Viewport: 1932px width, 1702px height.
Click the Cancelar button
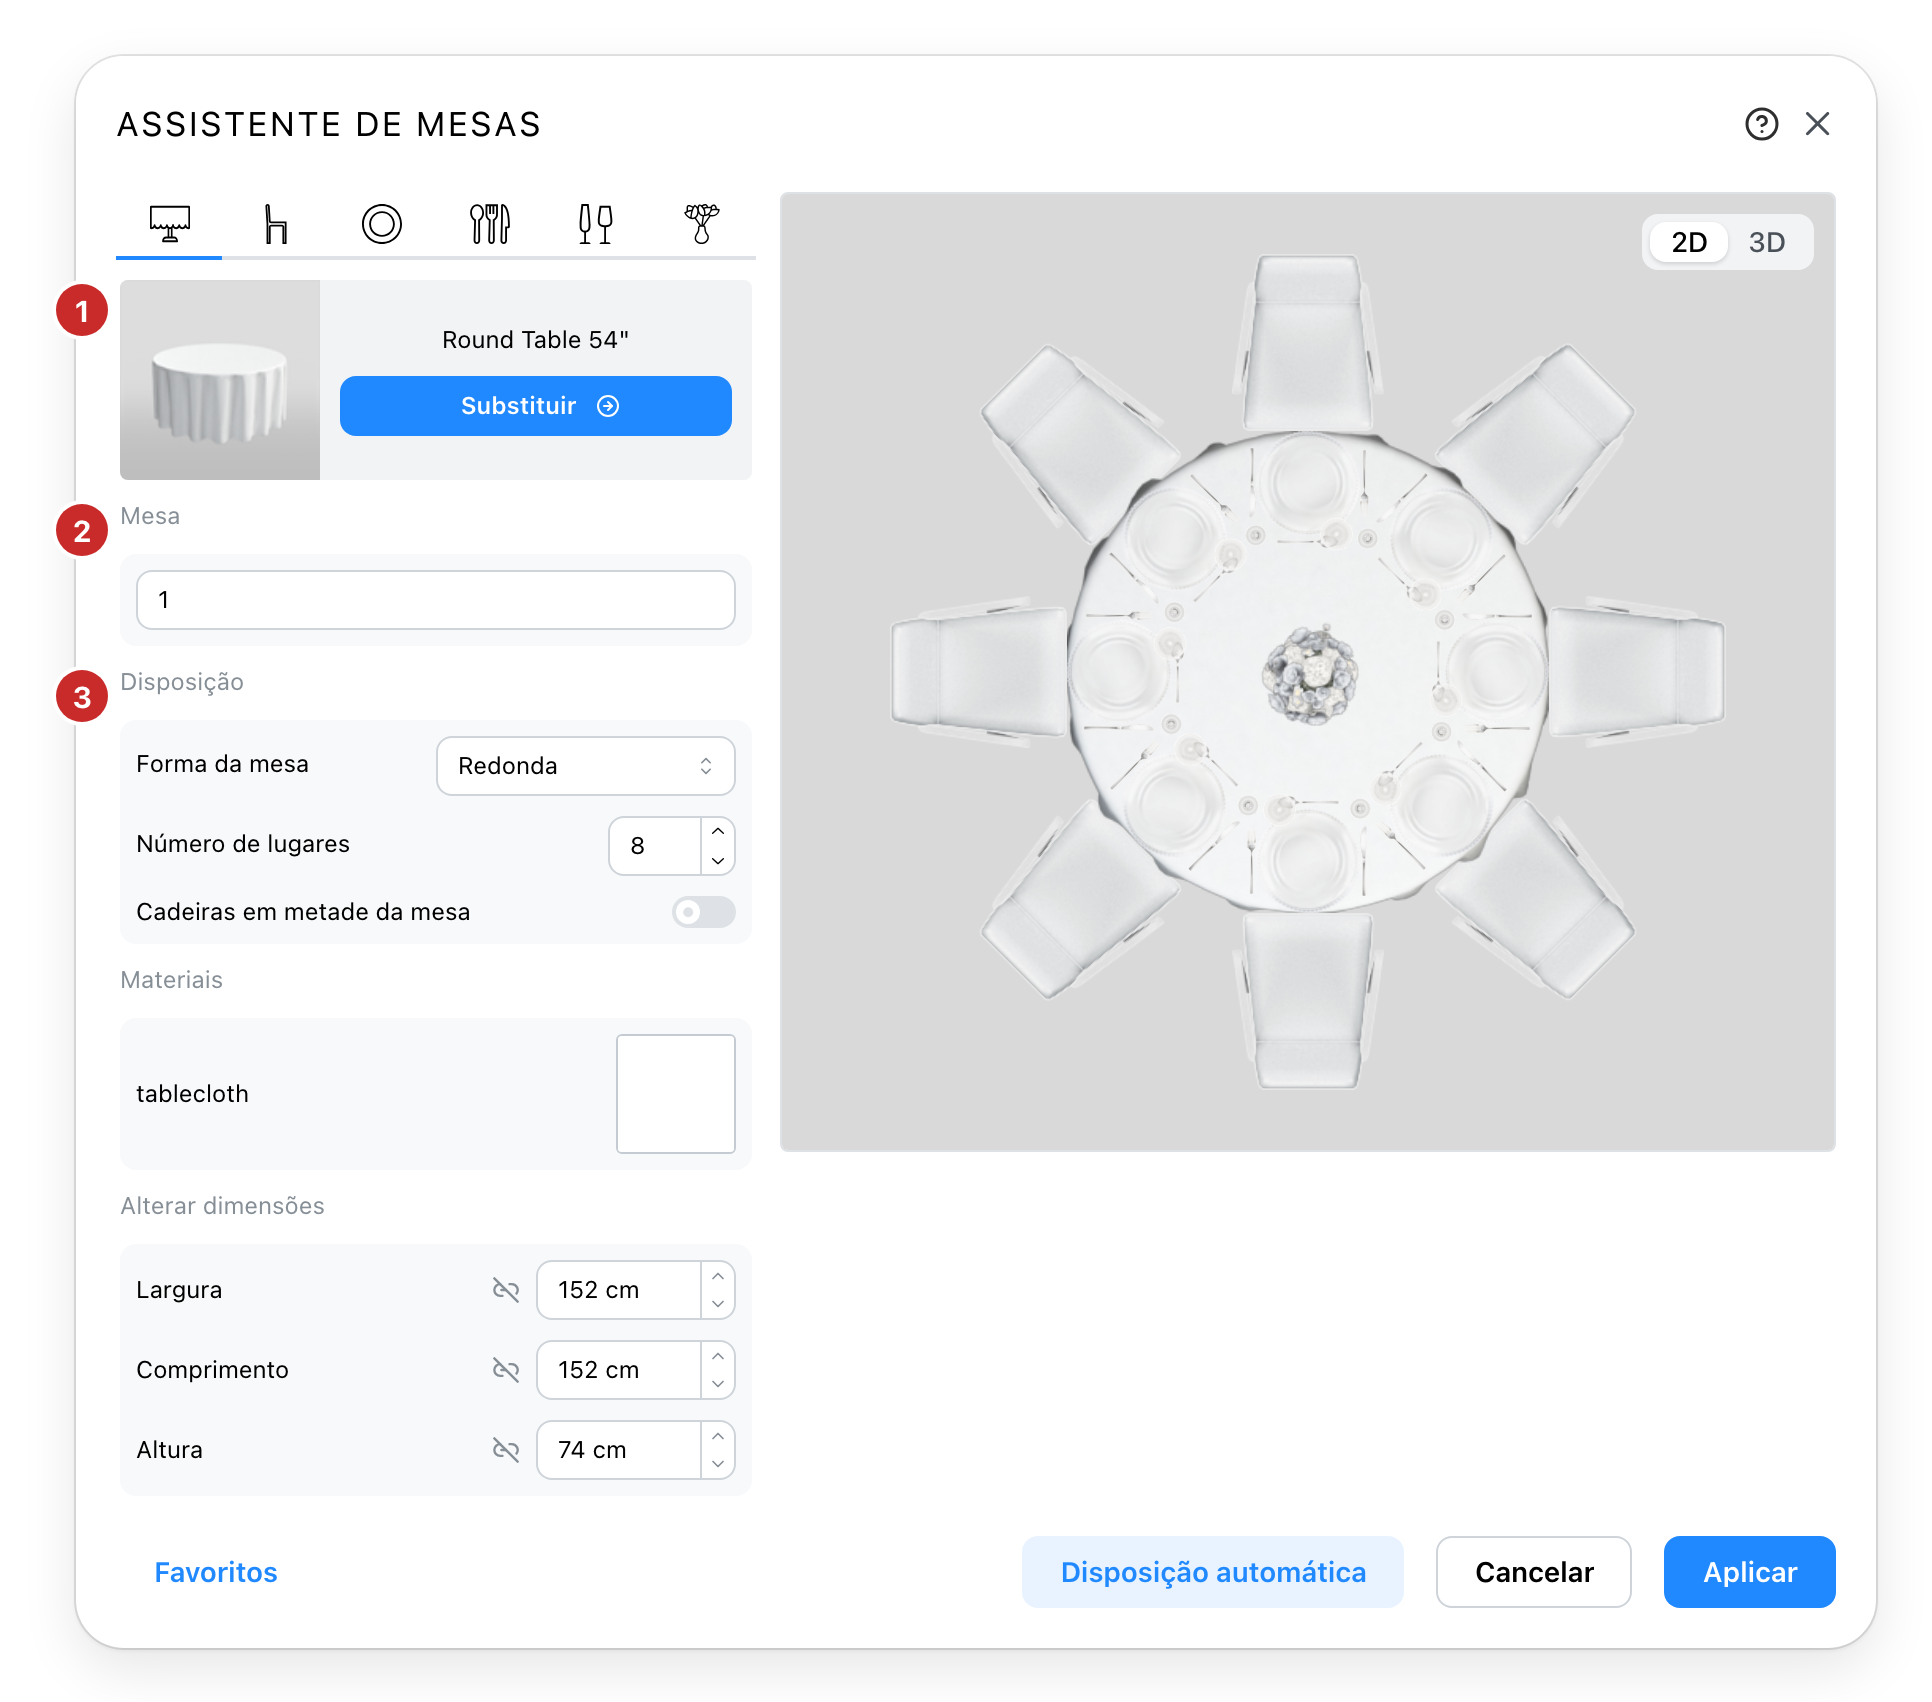[x=1534, y=1572]
